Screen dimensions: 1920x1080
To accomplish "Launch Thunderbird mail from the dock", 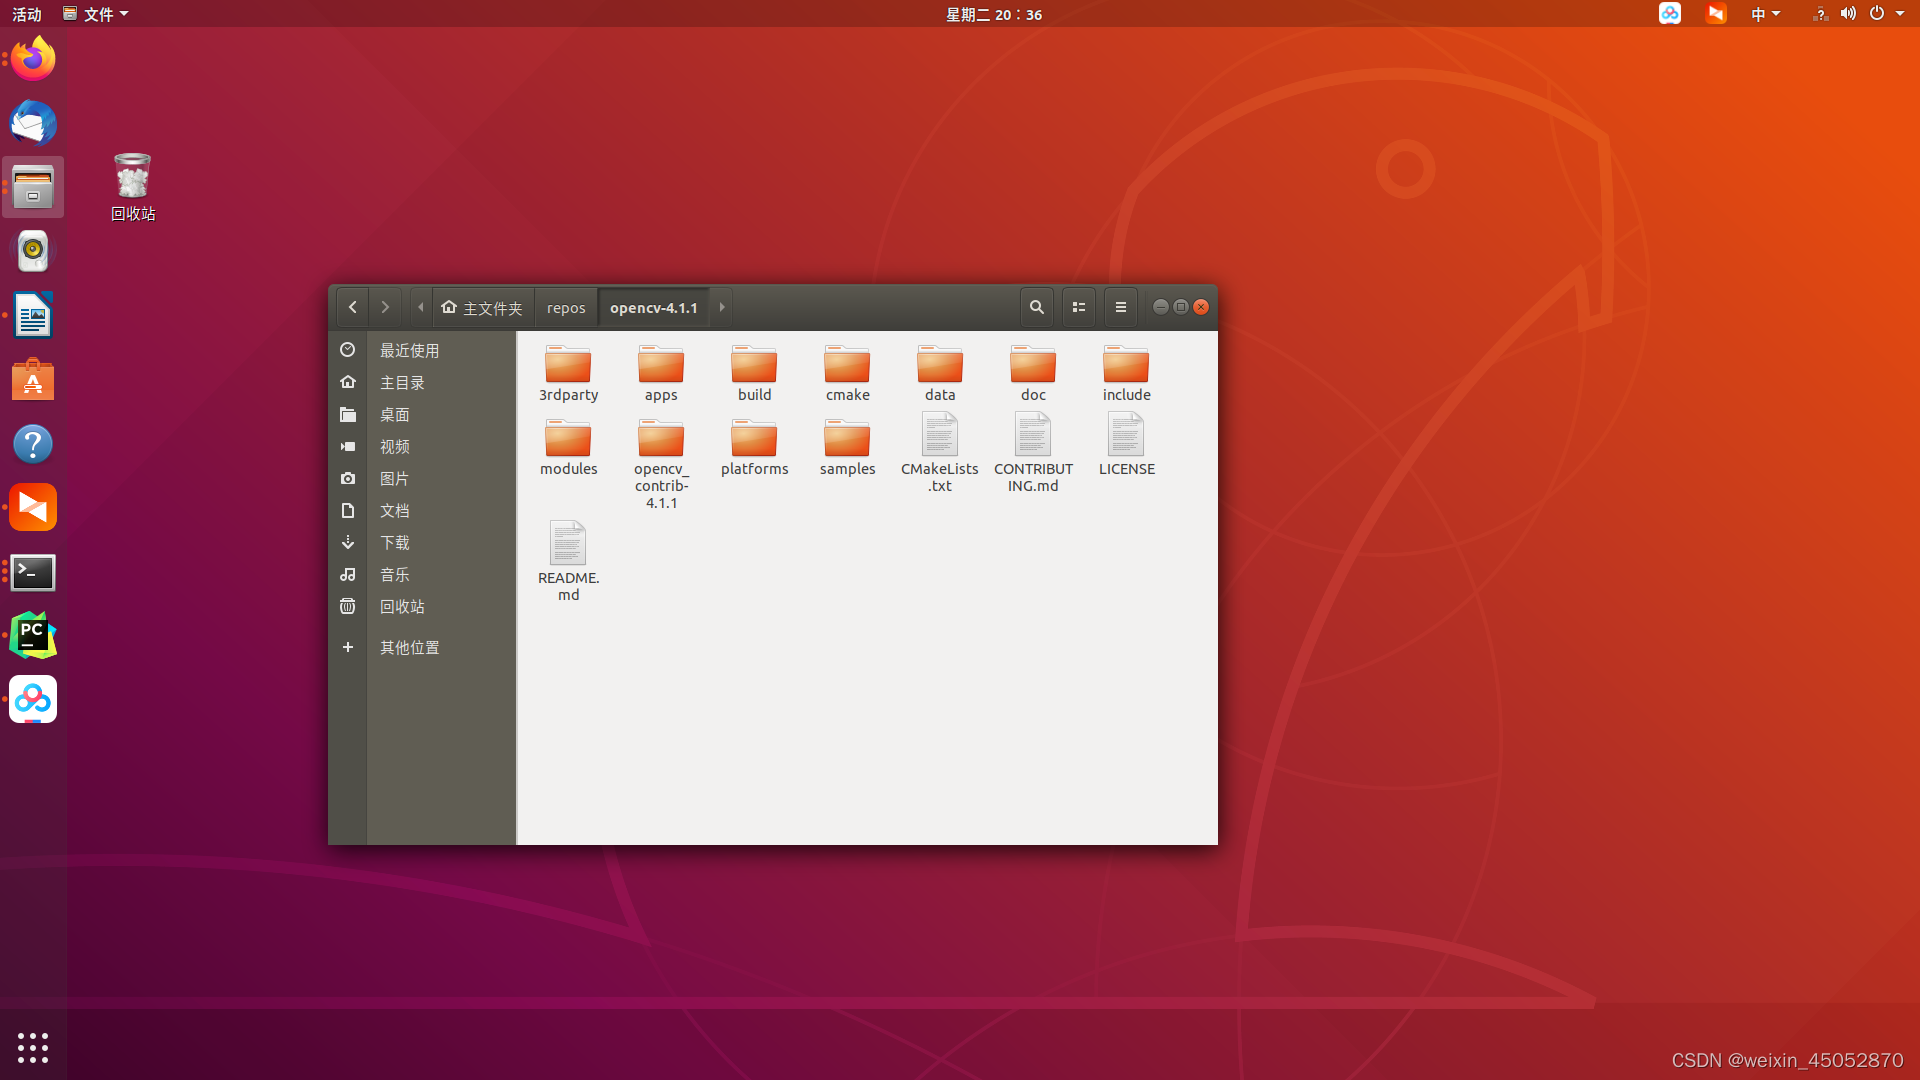I will click(33, 123).
